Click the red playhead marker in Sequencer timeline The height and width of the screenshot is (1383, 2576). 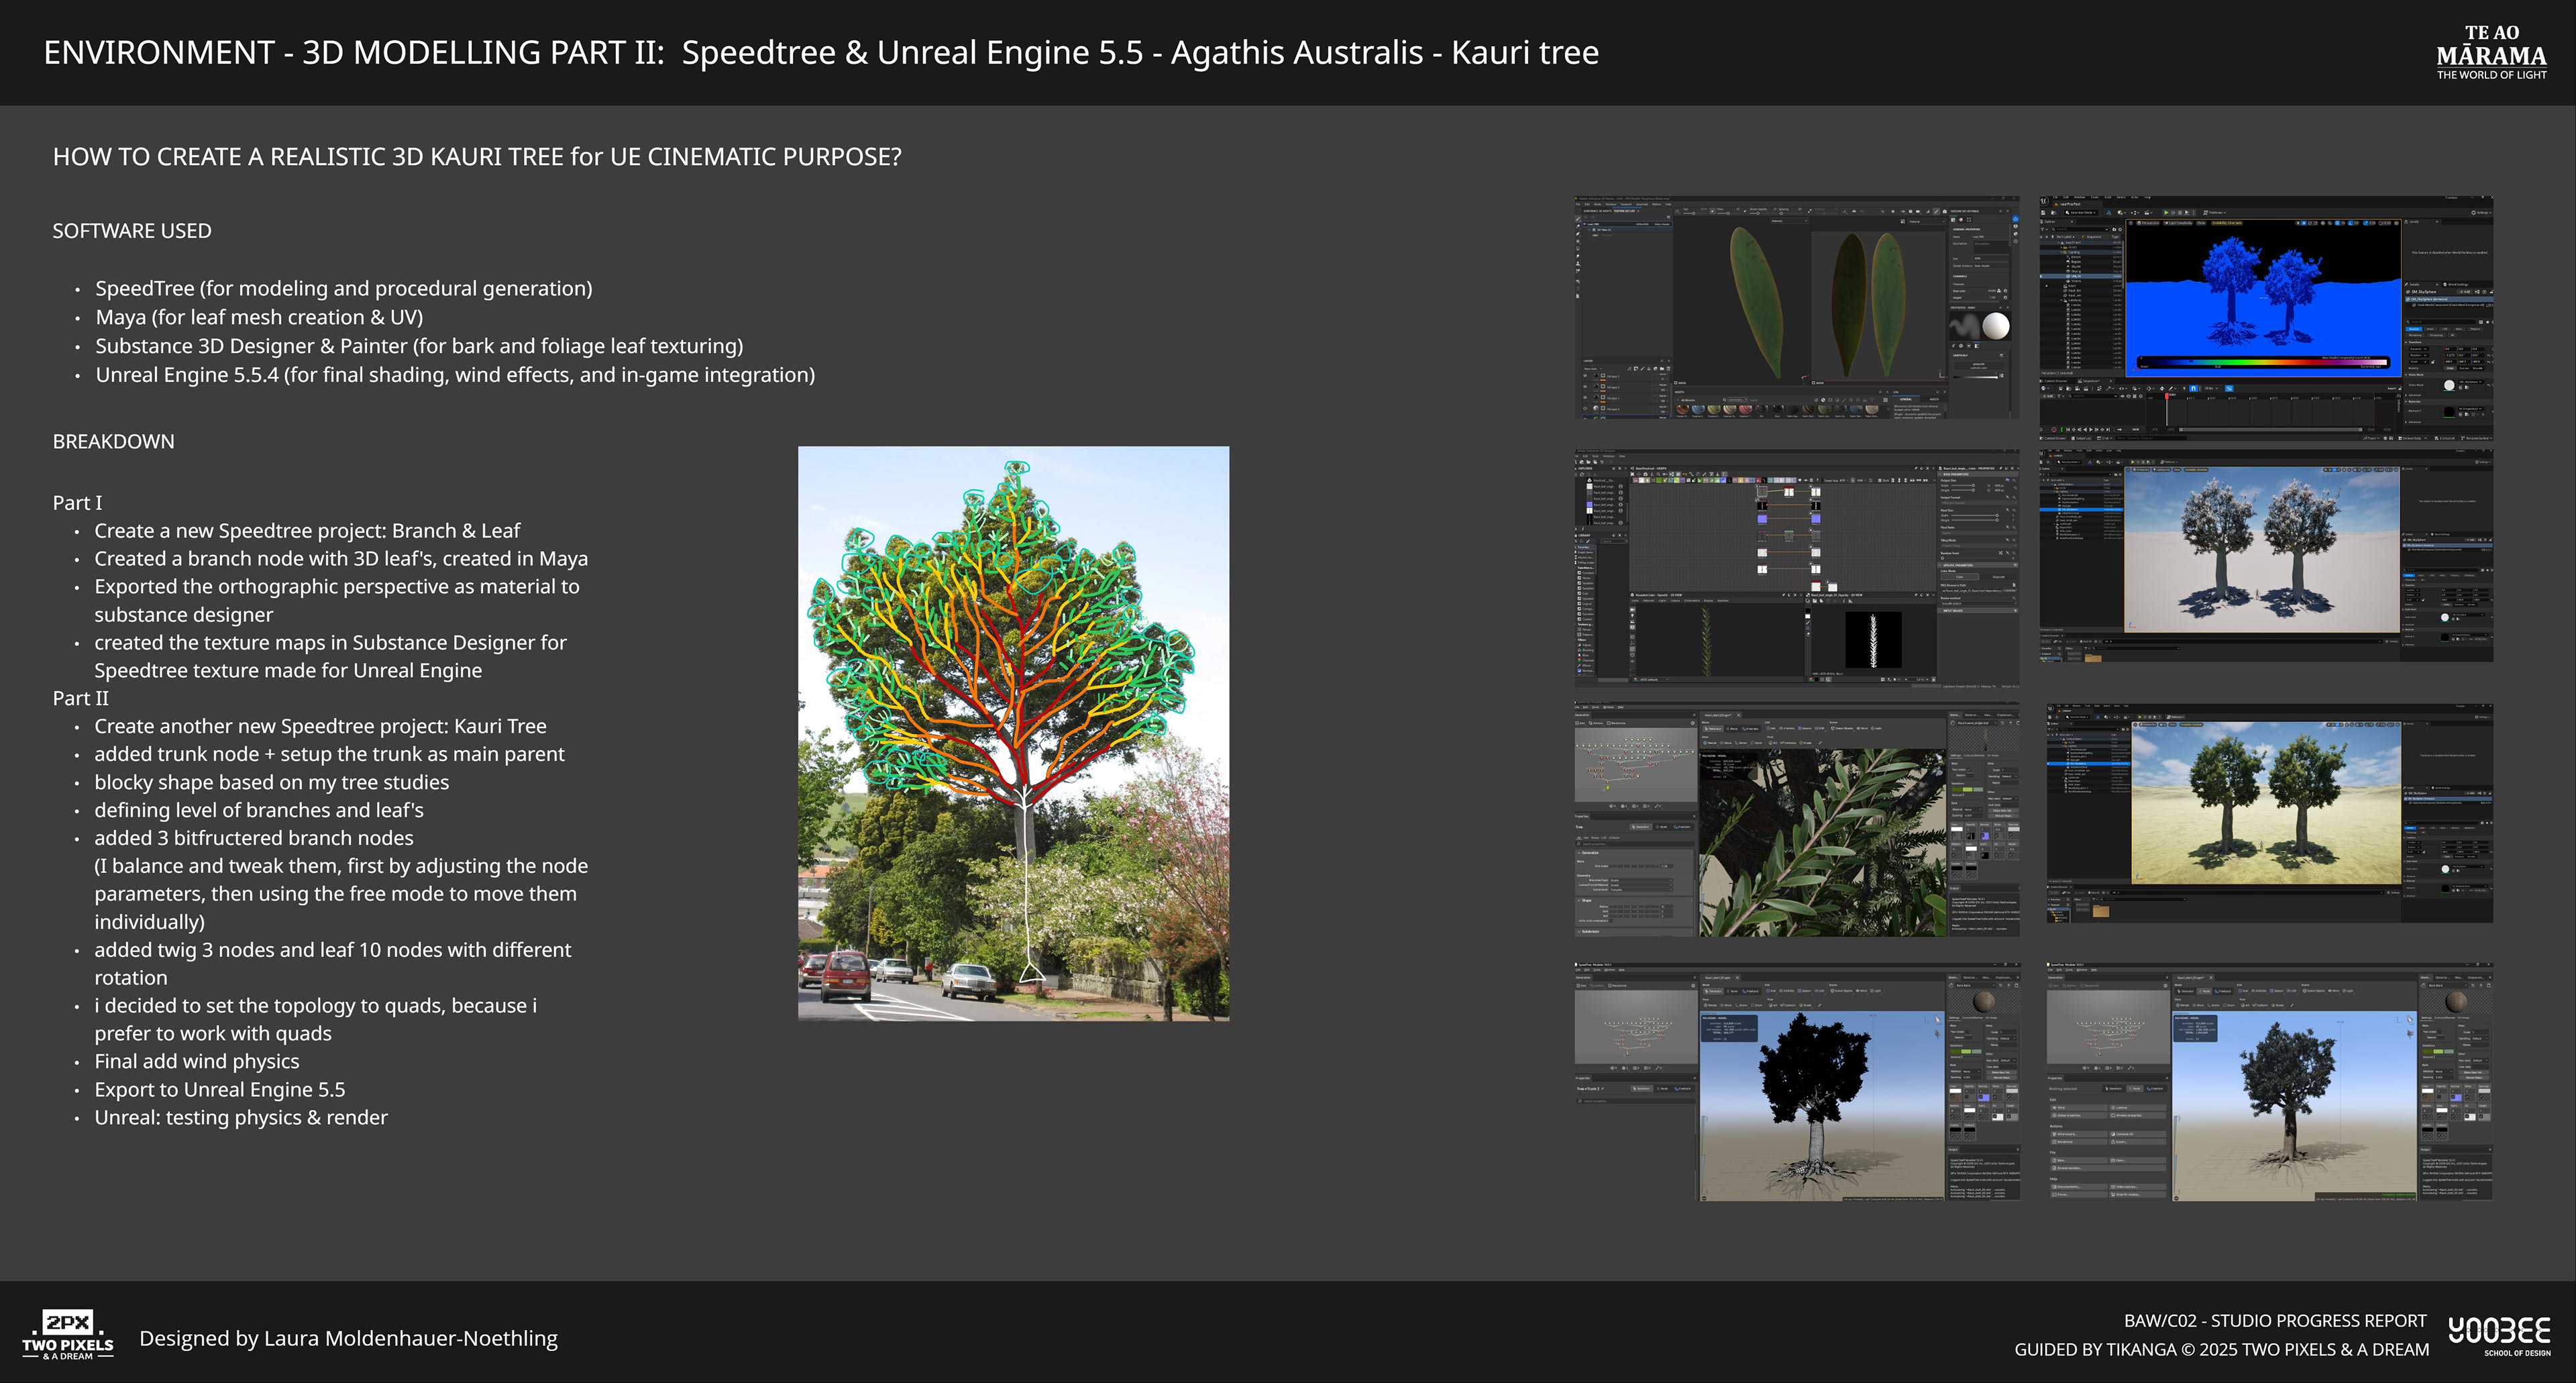click(2167, 396)
